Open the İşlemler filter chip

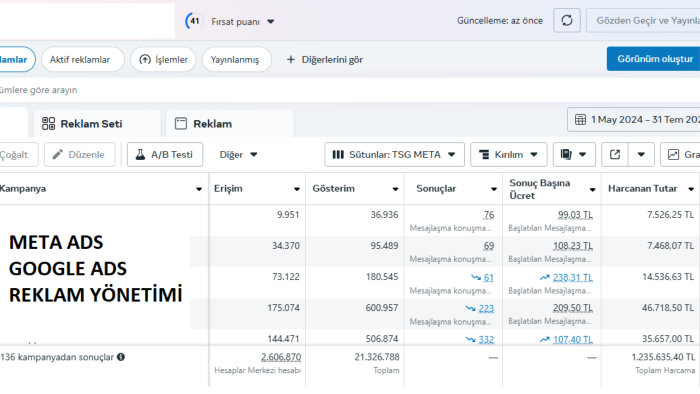coord(163,59)
